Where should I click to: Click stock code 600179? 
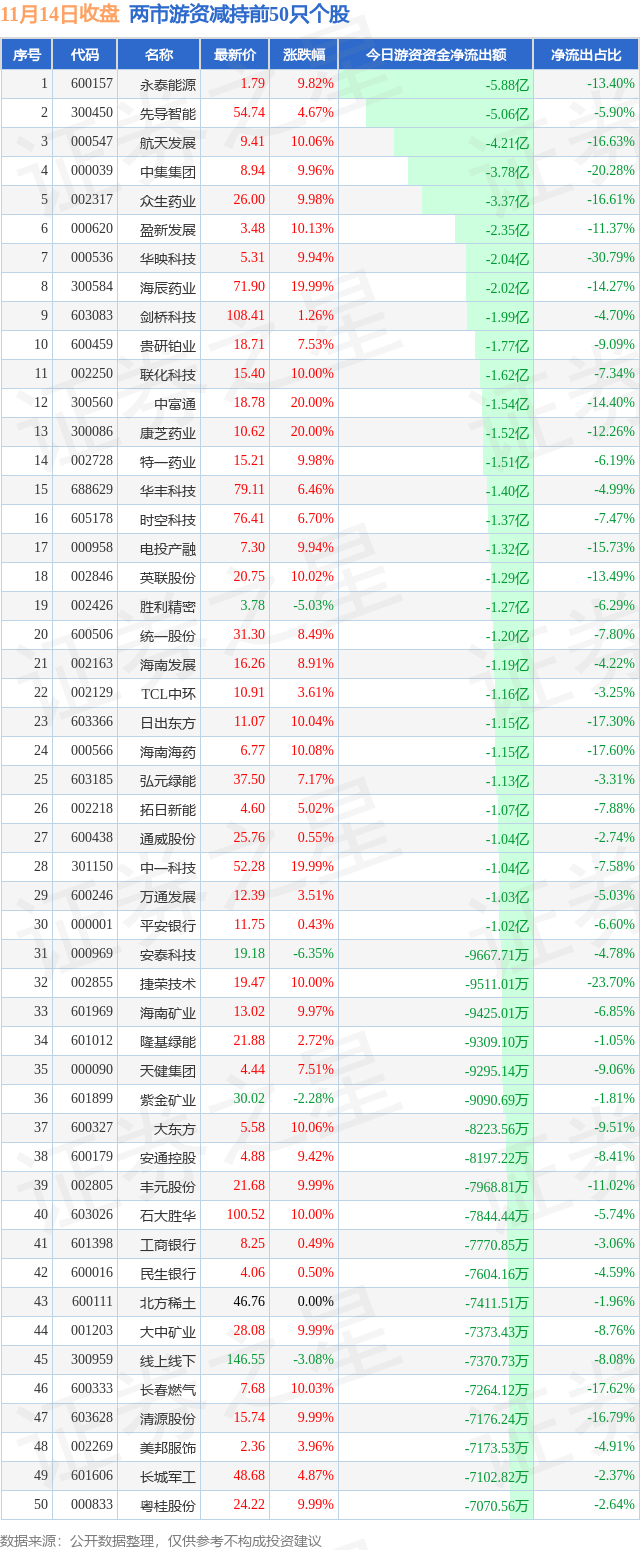92,1157
